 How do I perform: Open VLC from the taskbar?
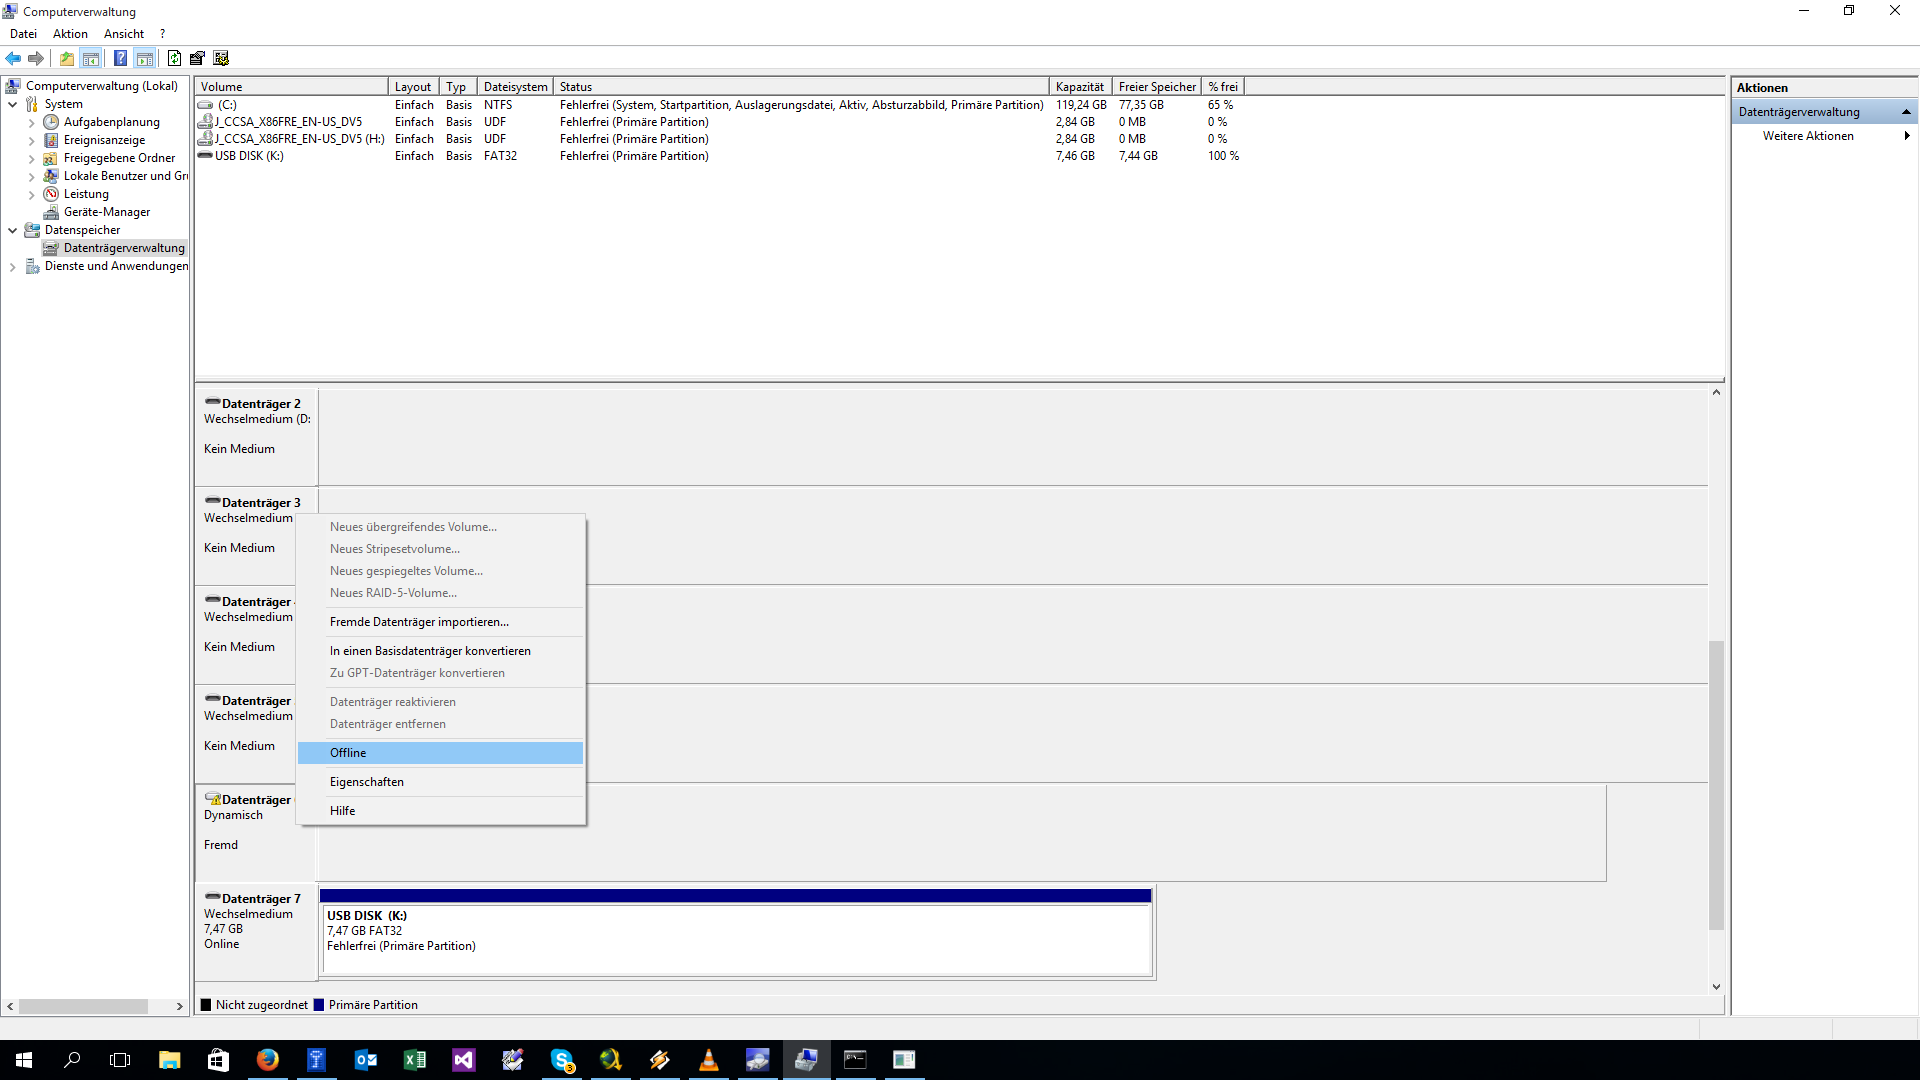[x=708, y=1060]
